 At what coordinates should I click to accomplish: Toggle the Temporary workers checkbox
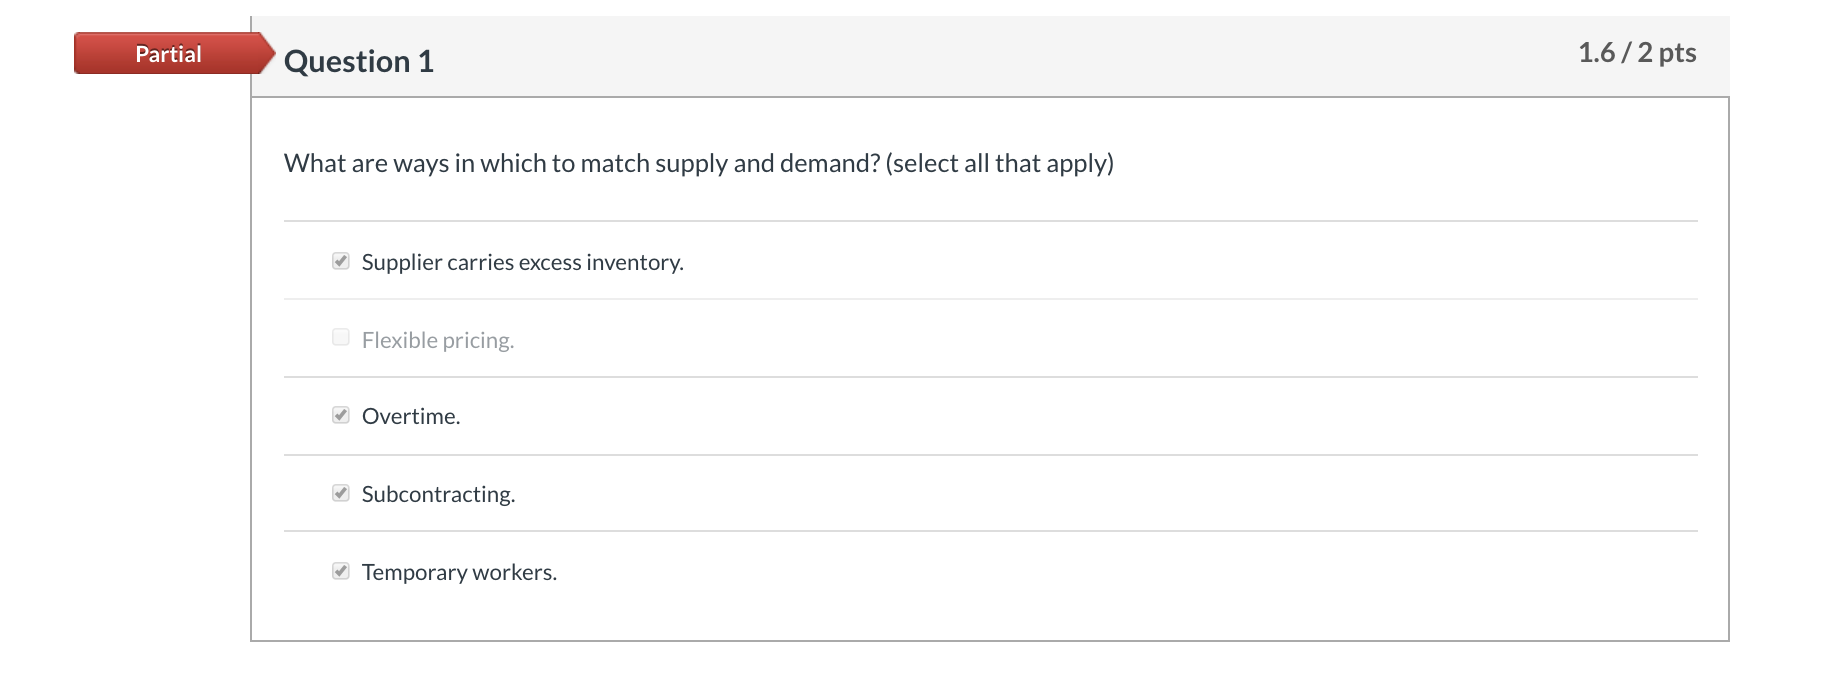point(341,571)
